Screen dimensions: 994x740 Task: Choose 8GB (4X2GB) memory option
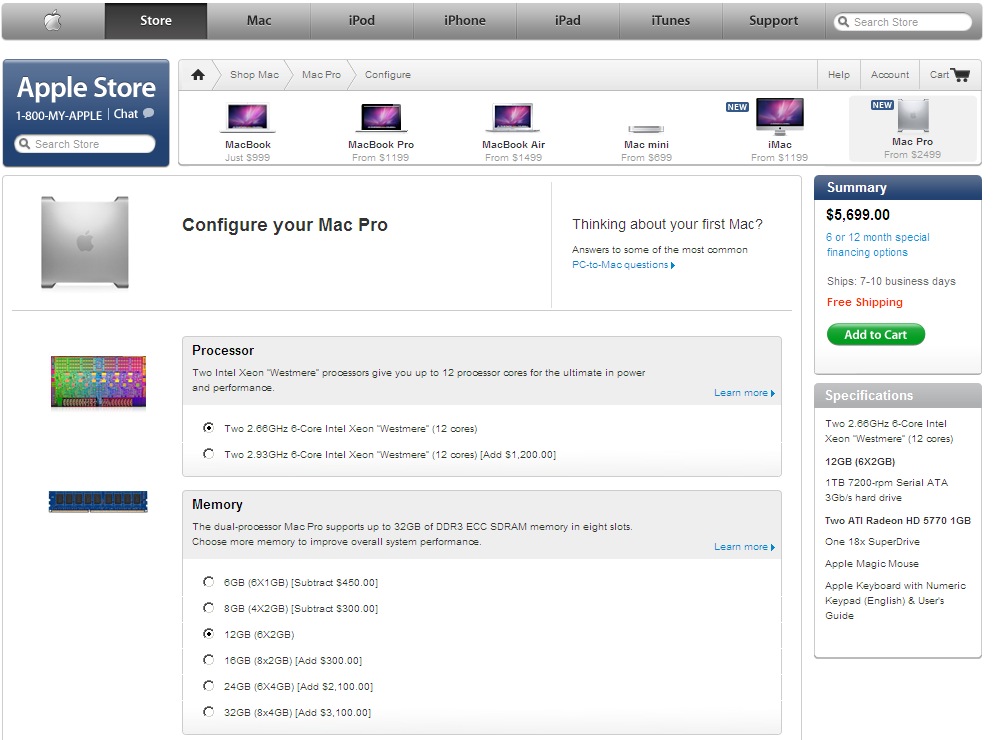tap(209, 607)
